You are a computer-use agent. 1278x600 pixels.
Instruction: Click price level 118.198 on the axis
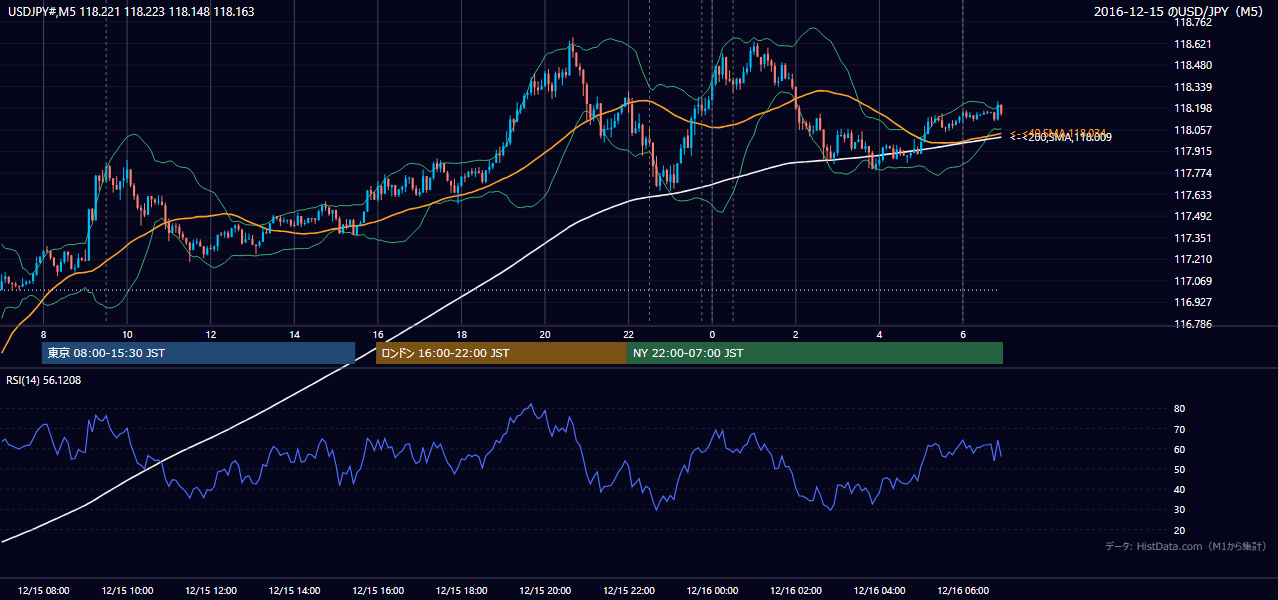click(x=1192, y=108)
